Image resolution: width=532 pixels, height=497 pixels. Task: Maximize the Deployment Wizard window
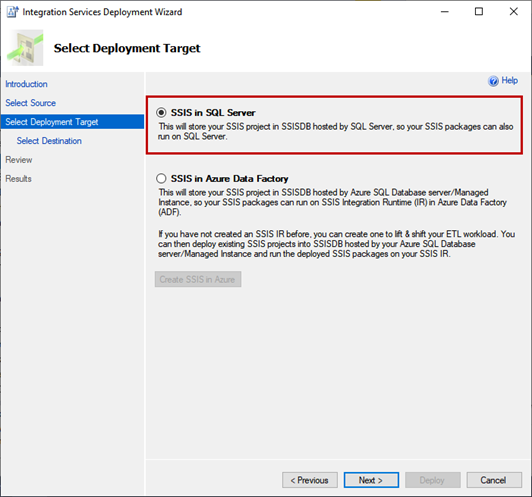pyautogui.click(x=479, y=12)
